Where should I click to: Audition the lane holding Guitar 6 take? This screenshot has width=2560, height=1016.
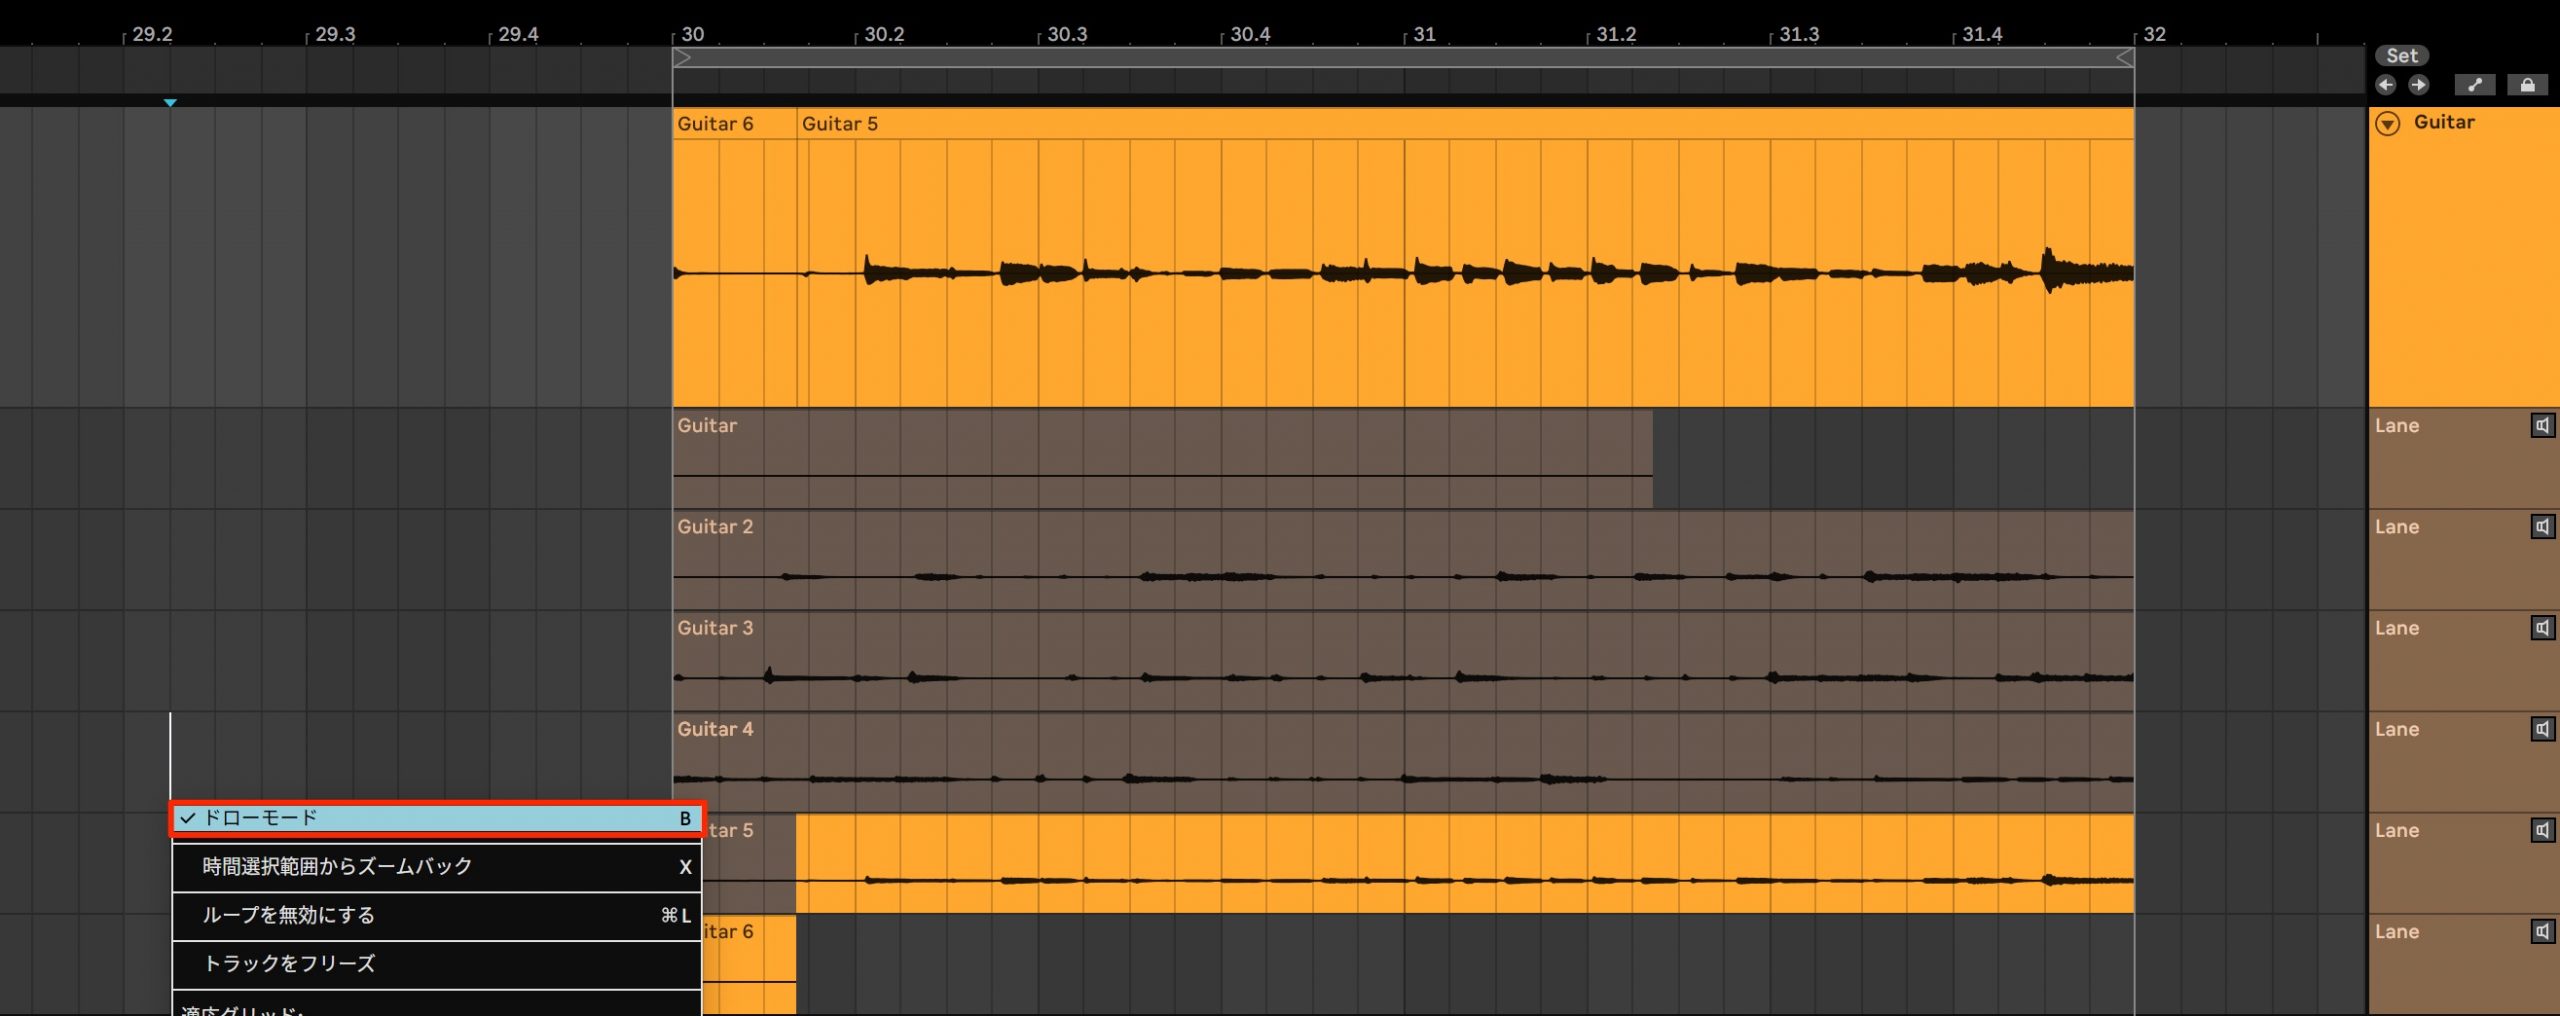[x=2542, y=932]
